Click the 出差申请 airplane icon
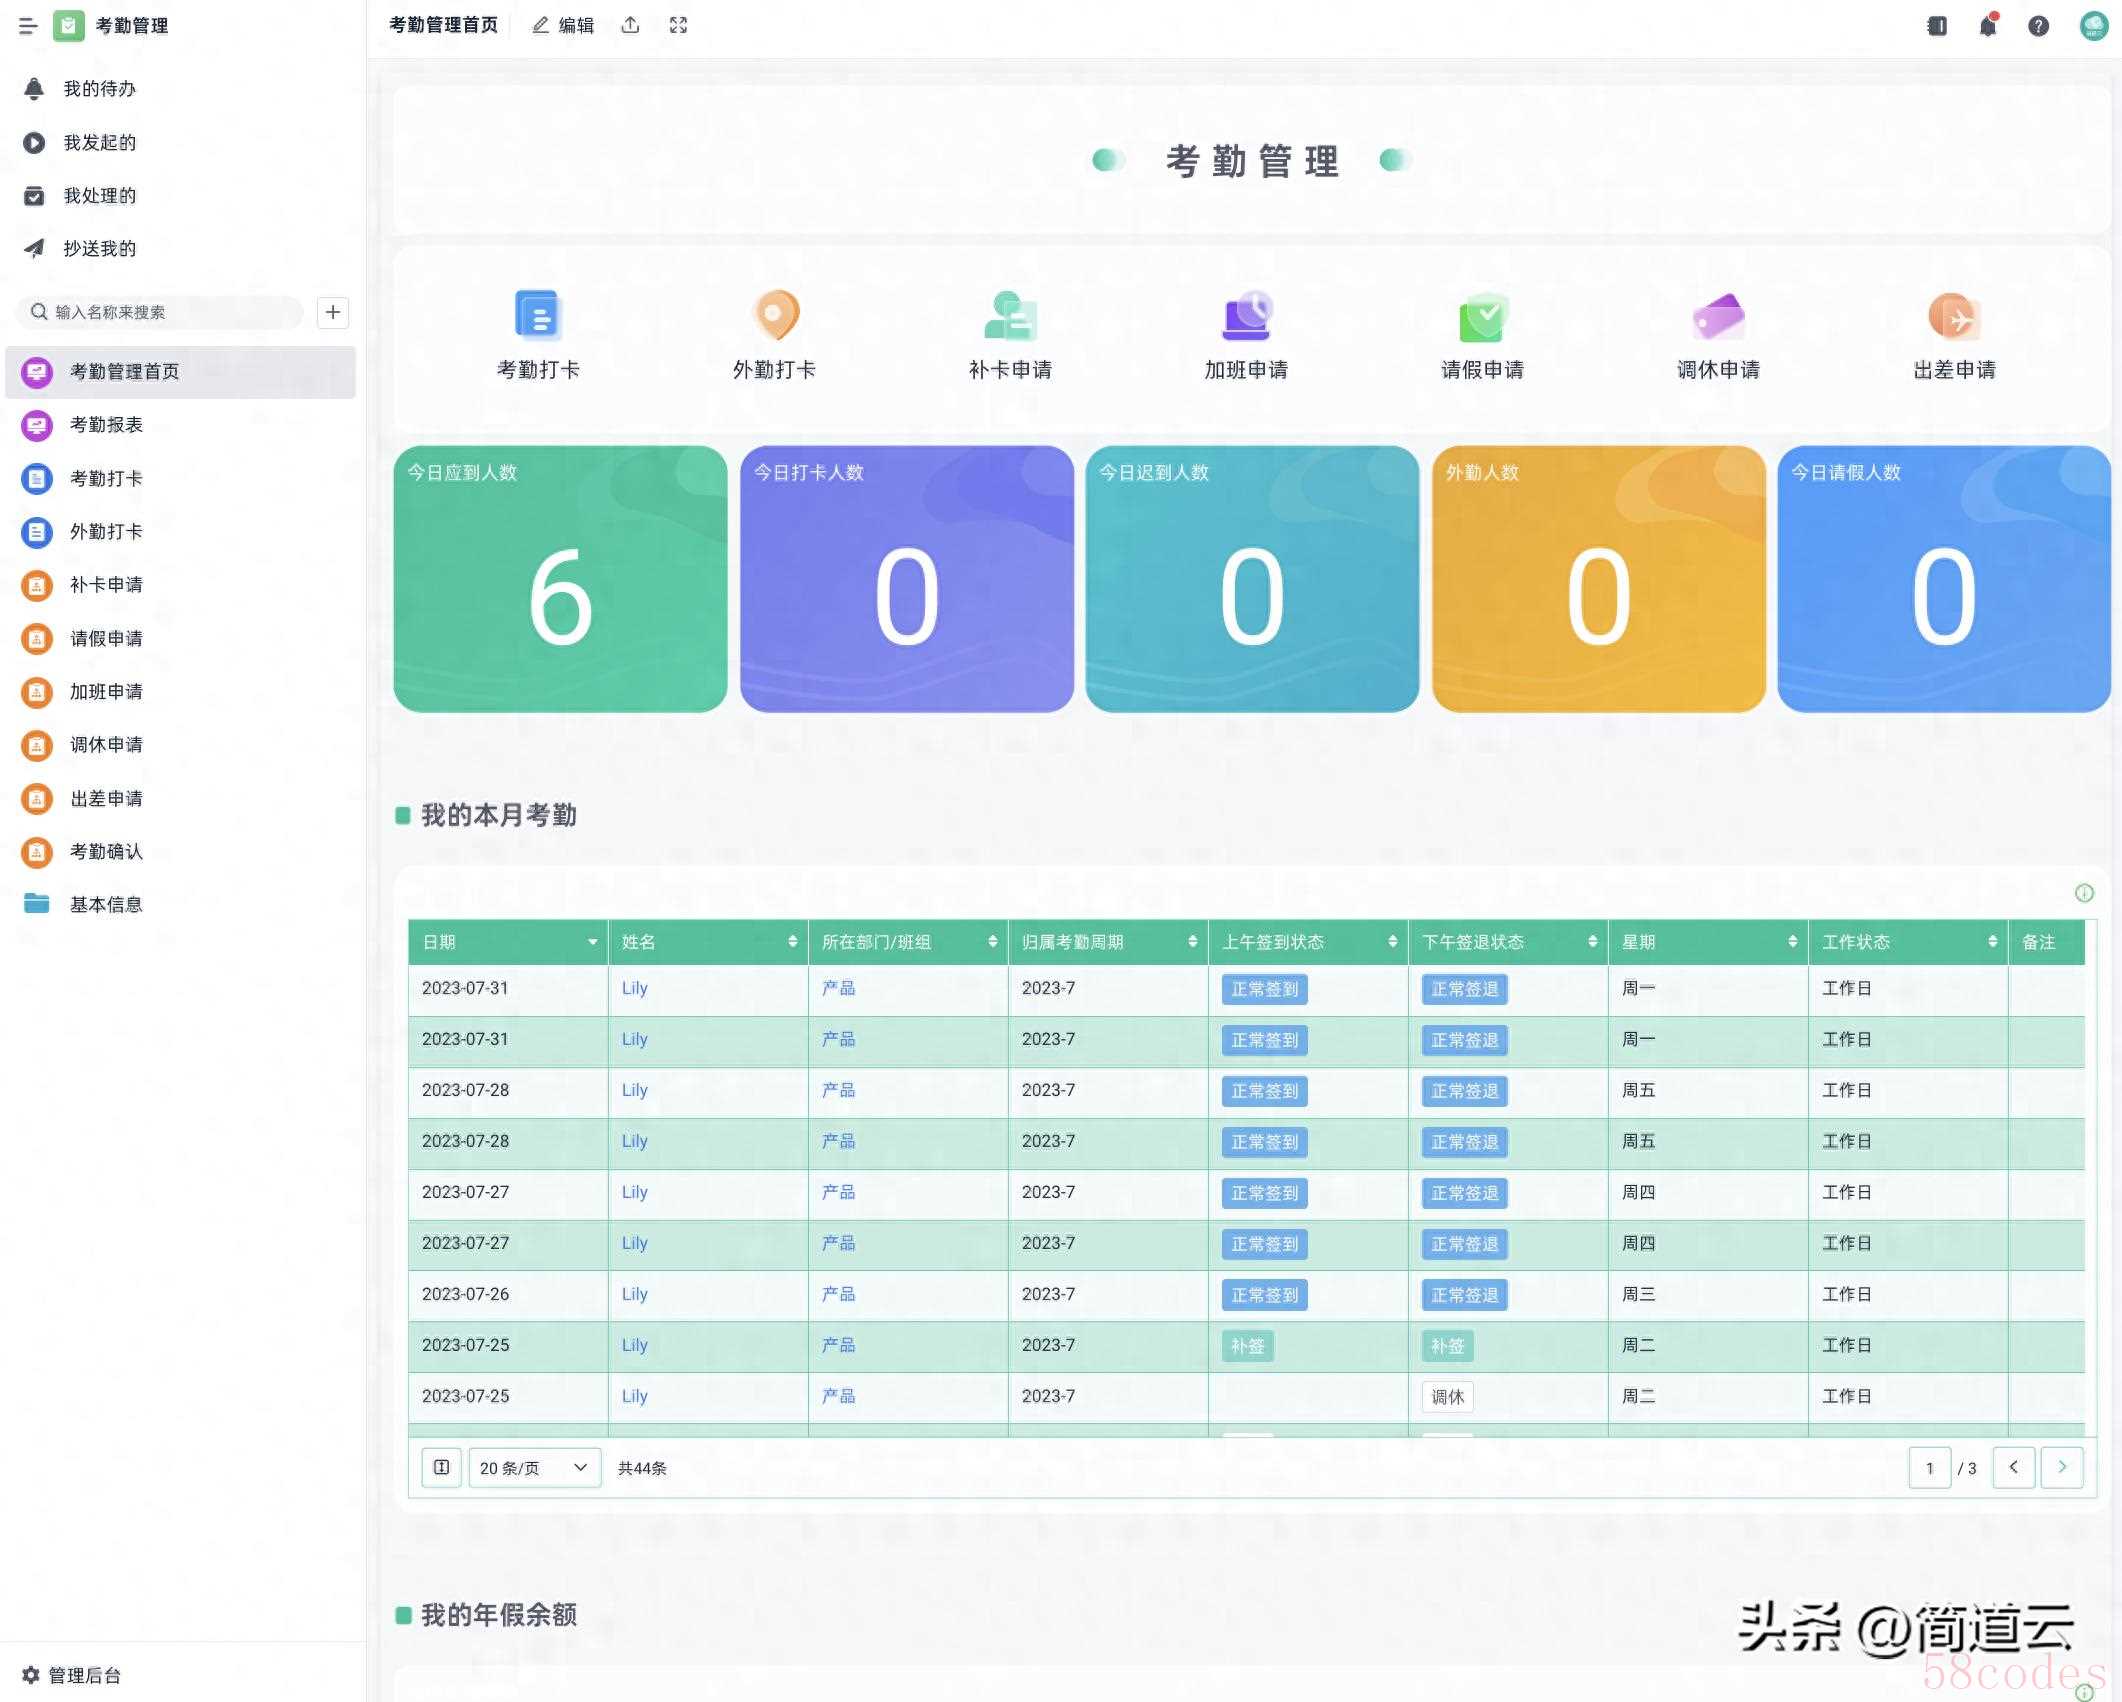 (1954, 316)
